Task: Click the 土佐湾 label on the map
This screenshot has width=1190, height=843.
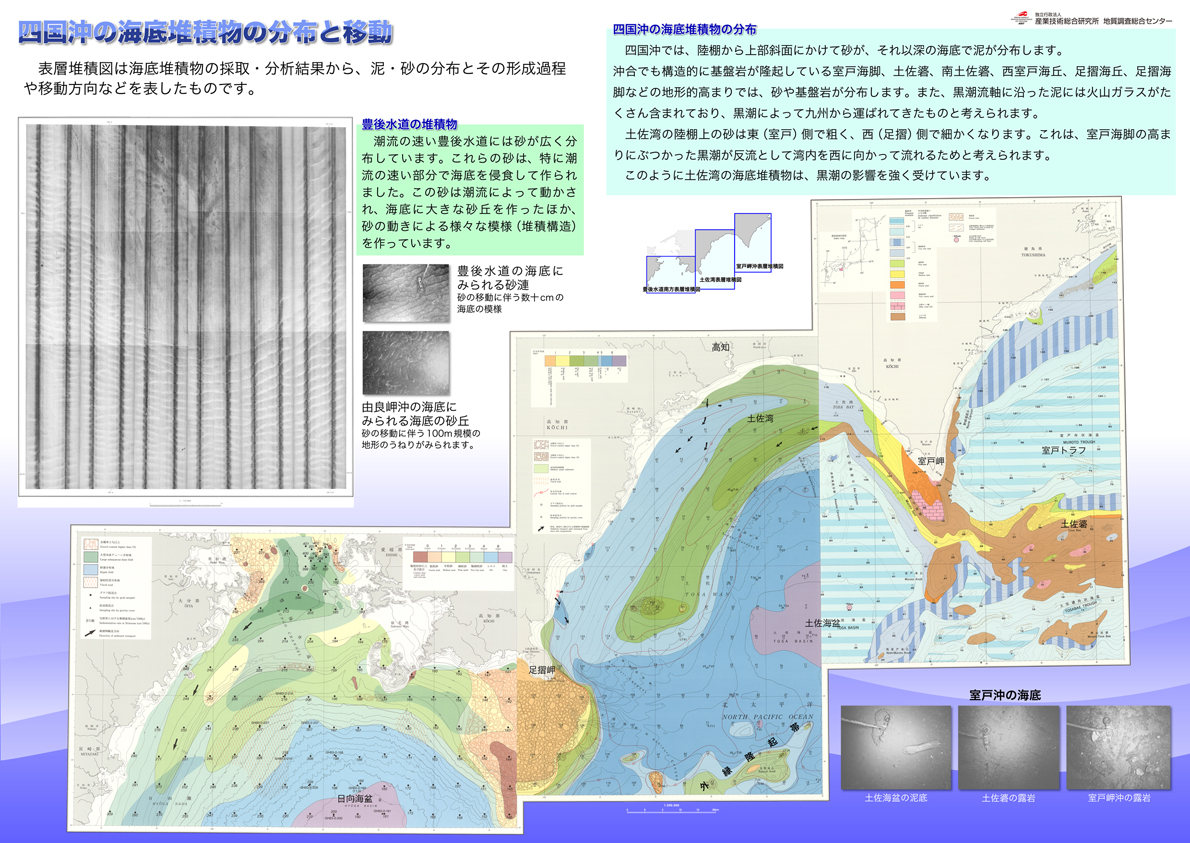Action: pyautogui.click(x=760, y=418)
